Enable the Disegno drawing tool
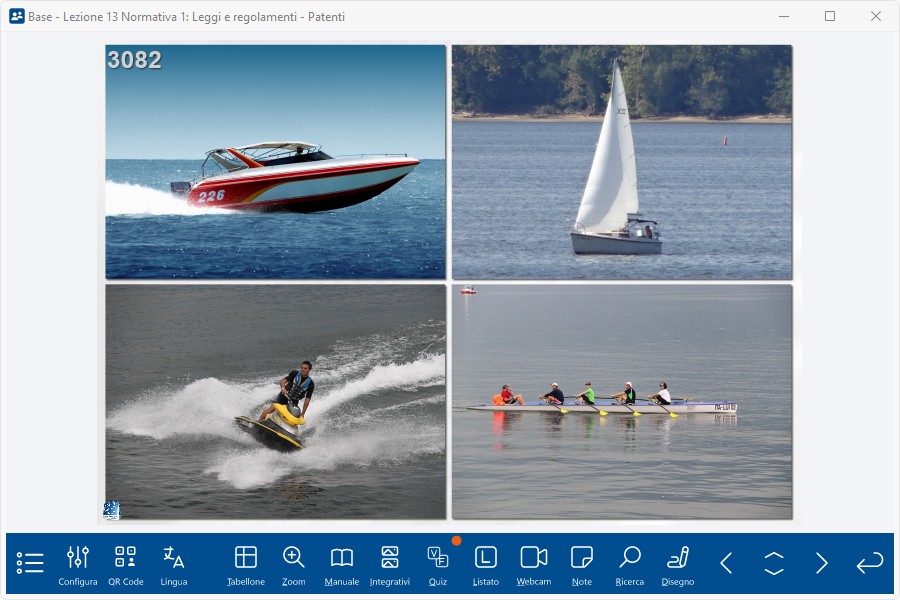This screenshot has height=600, width=900. pyautogui.click(x=678, y=564)
